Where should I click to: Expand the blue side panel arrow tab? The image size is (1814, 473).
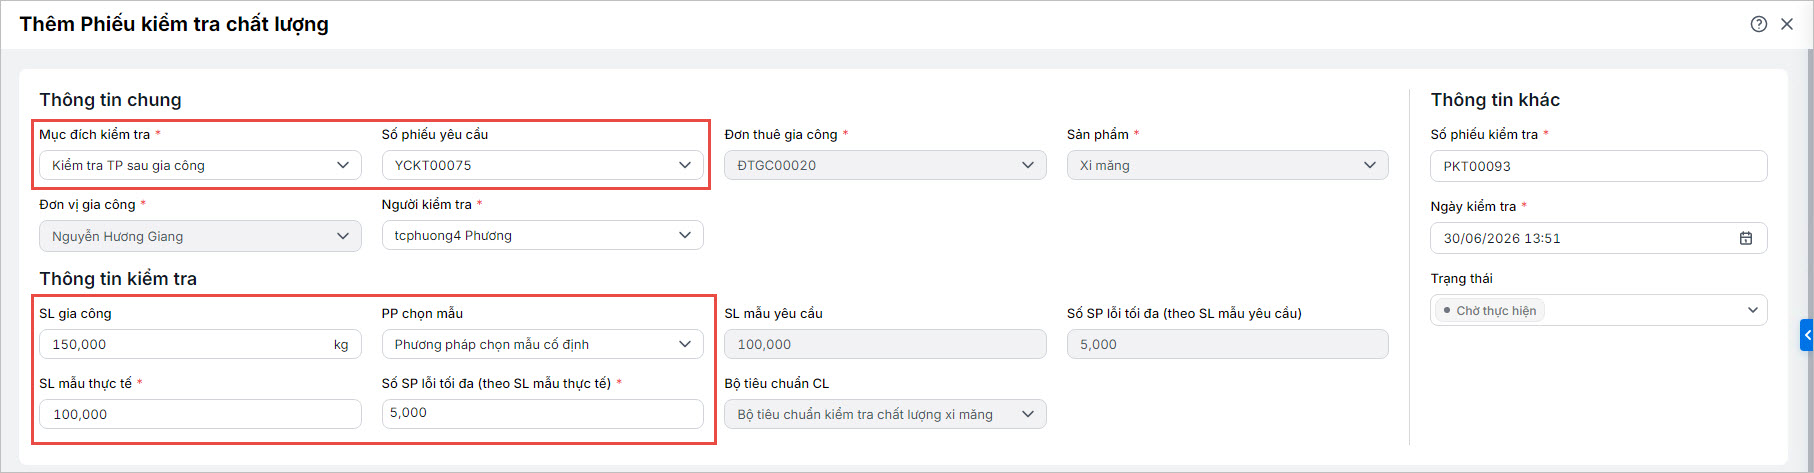tap(1807, 335)
